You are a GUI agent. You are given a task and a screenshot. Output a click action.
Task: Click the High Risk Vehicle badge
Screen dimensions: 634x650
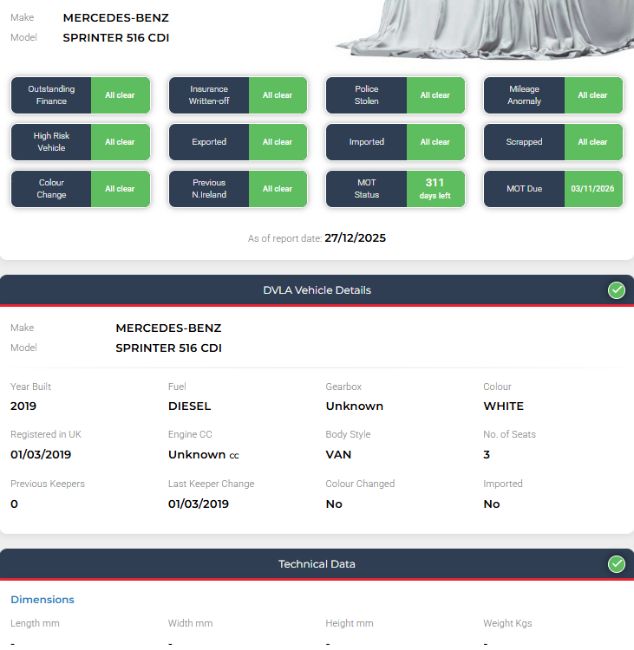[80, 142]
